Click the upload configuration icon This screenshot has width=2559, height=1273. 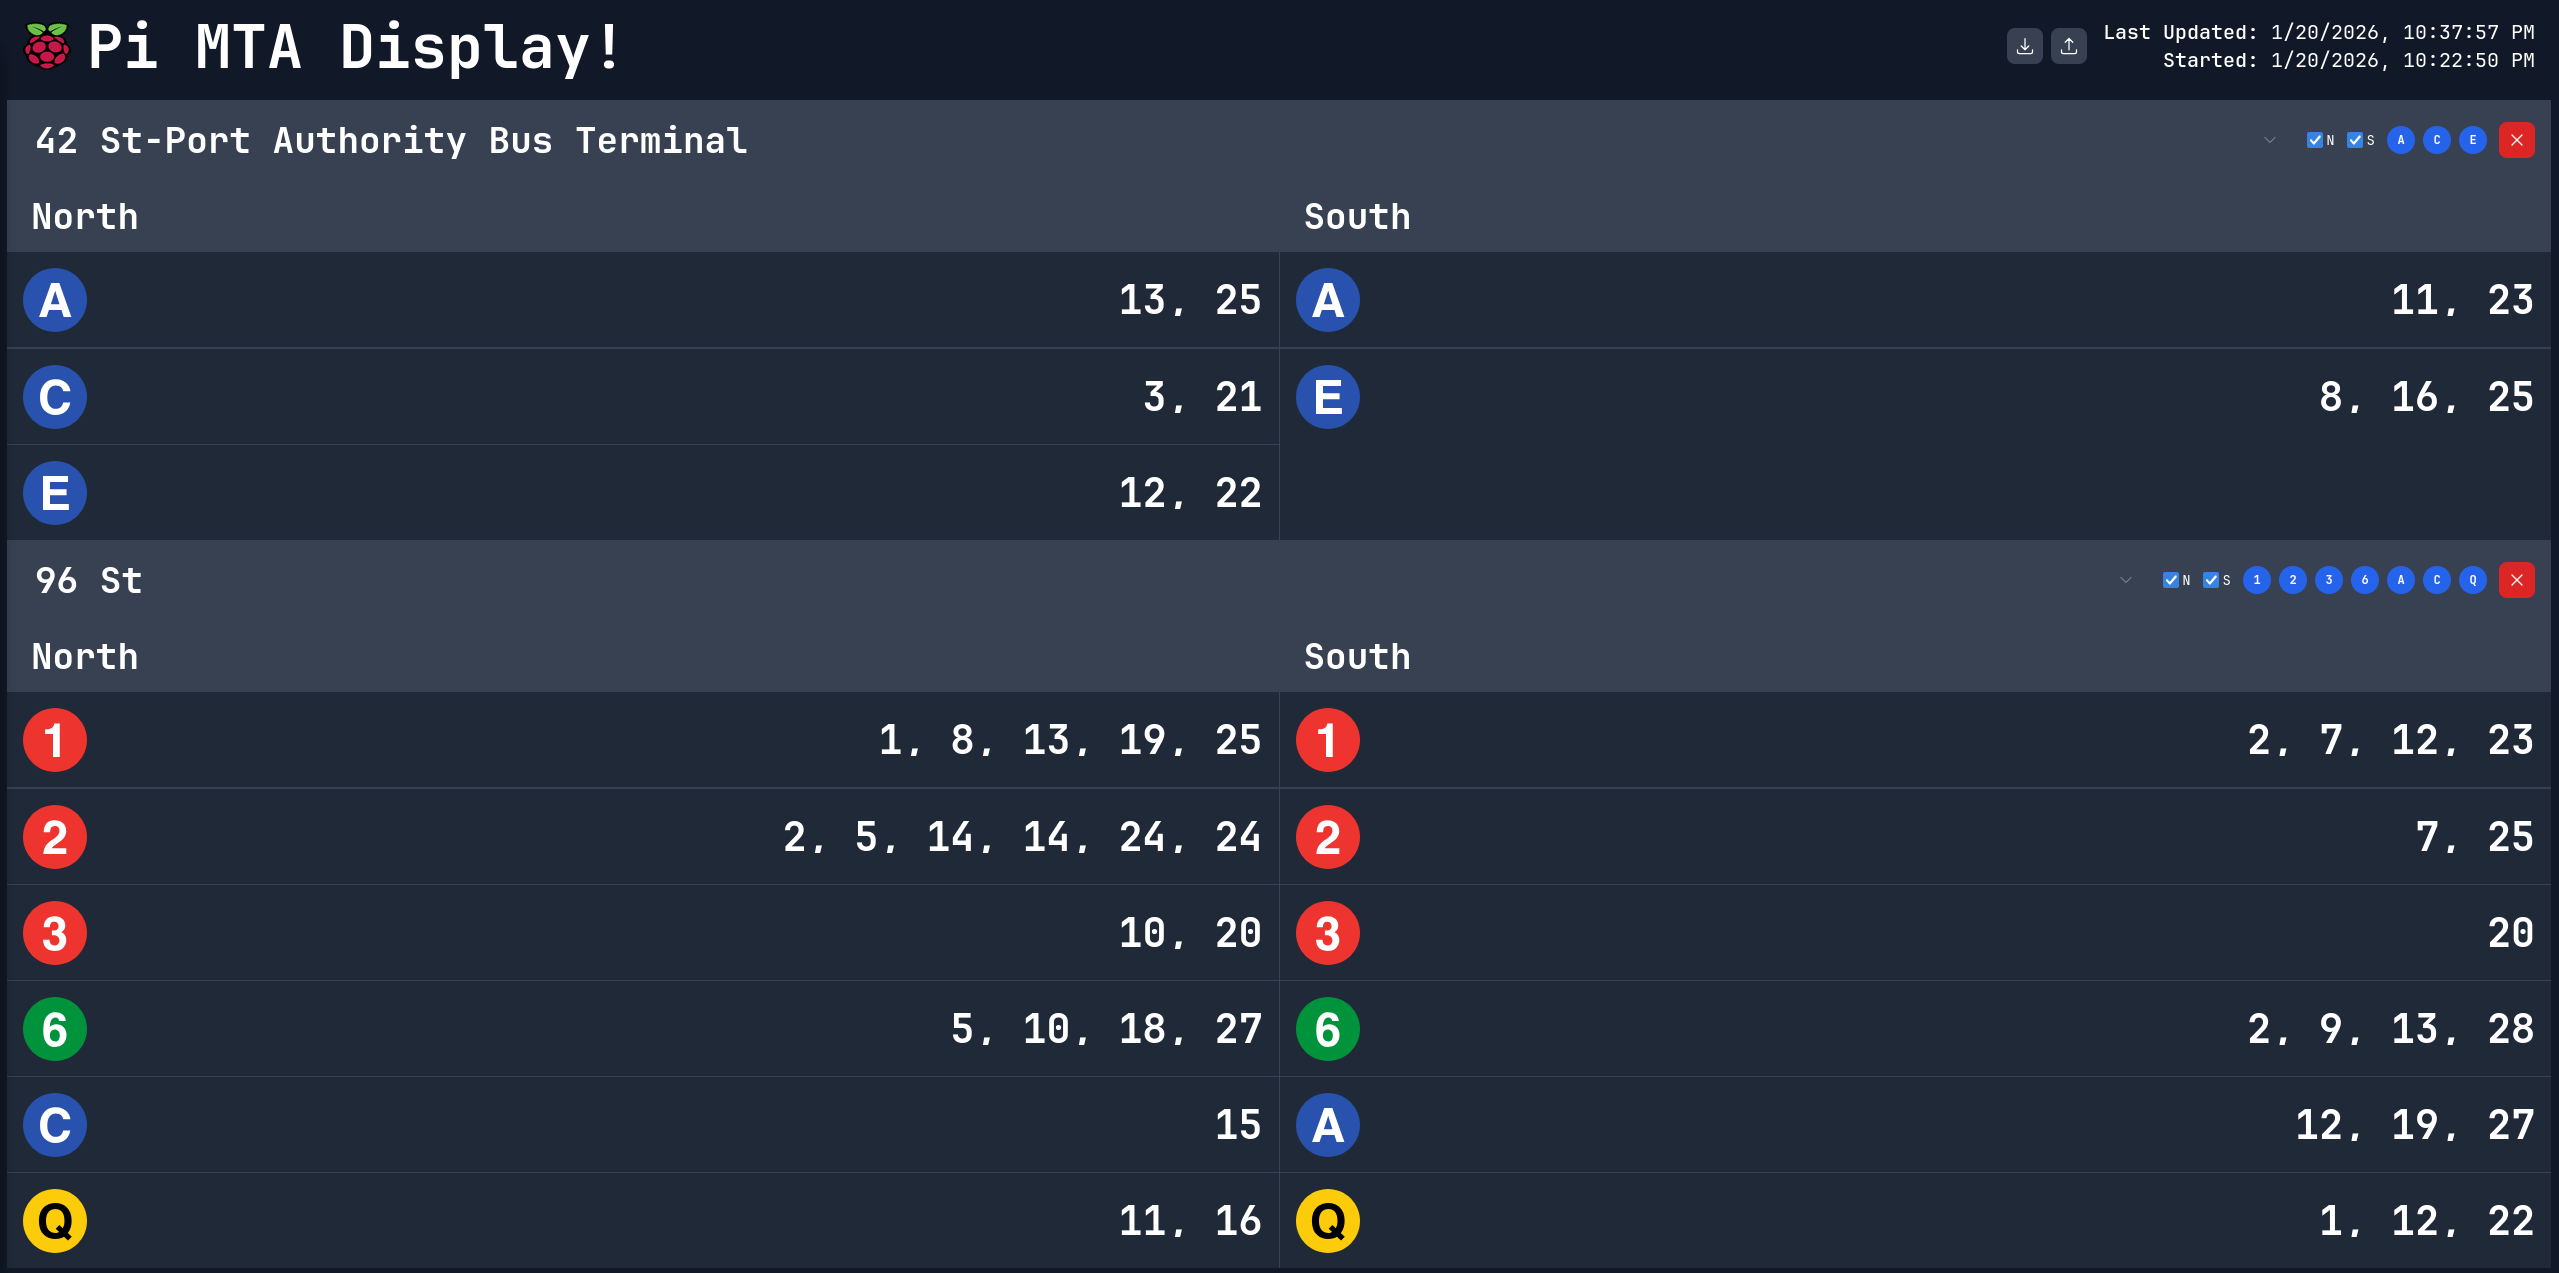(x=2068, y=46)
